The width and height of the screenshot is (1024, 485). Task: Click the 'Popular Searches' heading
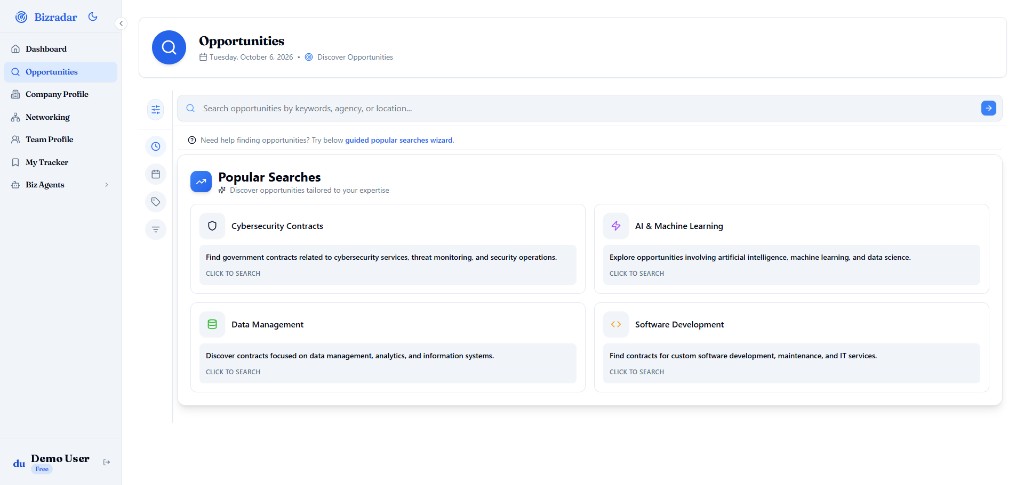[x=269, y=177]
